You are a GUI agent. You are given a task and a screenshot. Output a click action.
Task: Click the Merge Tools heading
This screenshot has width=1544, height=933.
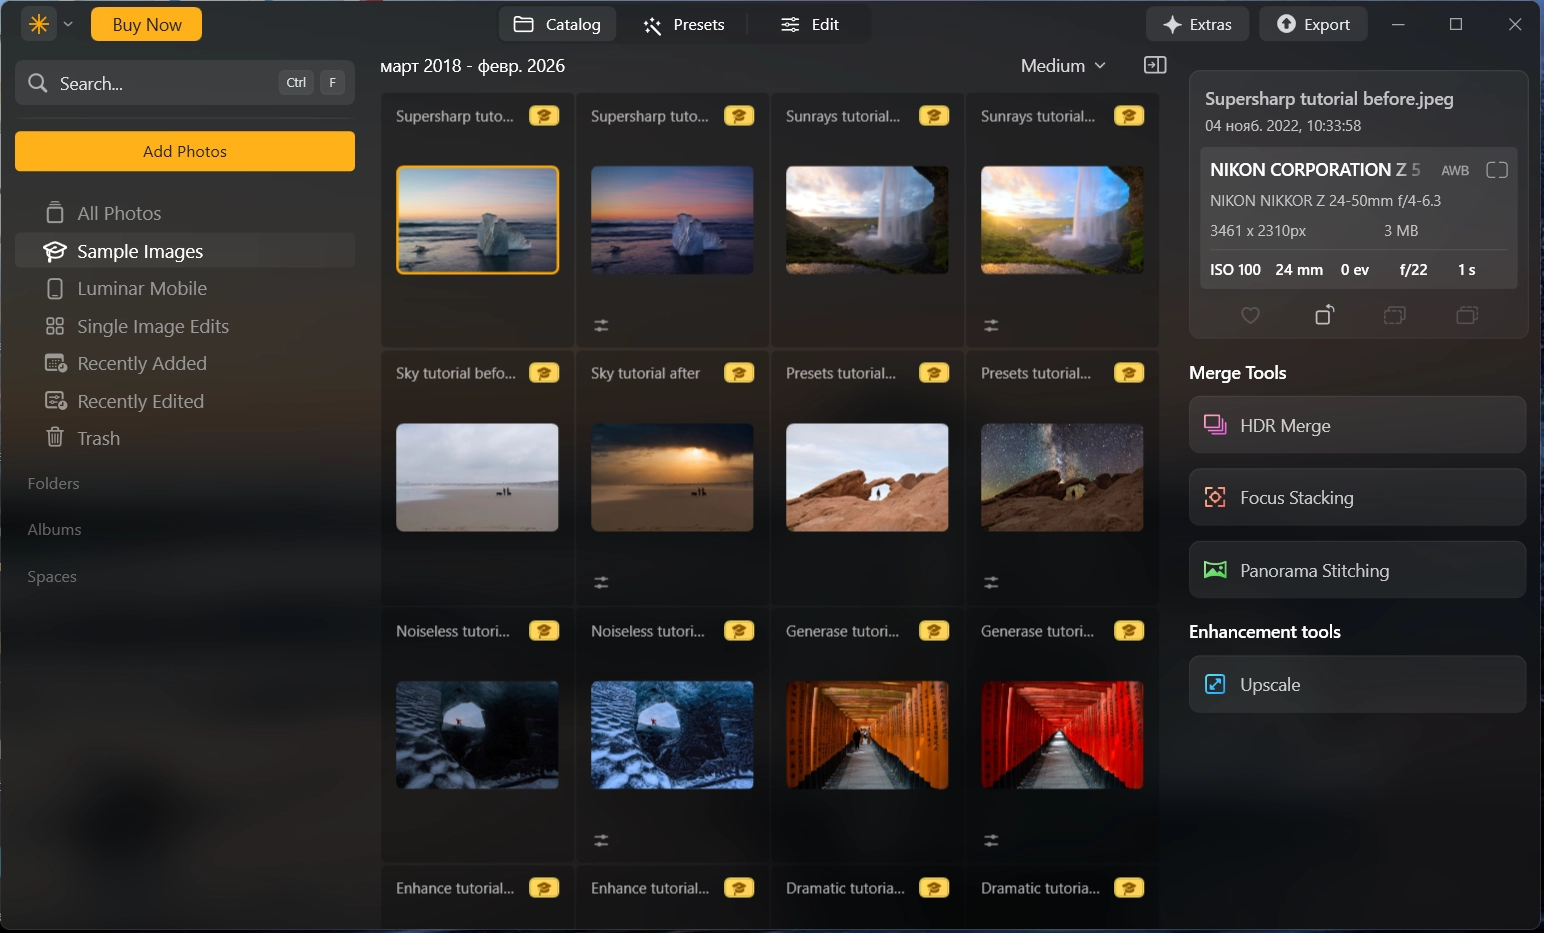pos(1238,372)
